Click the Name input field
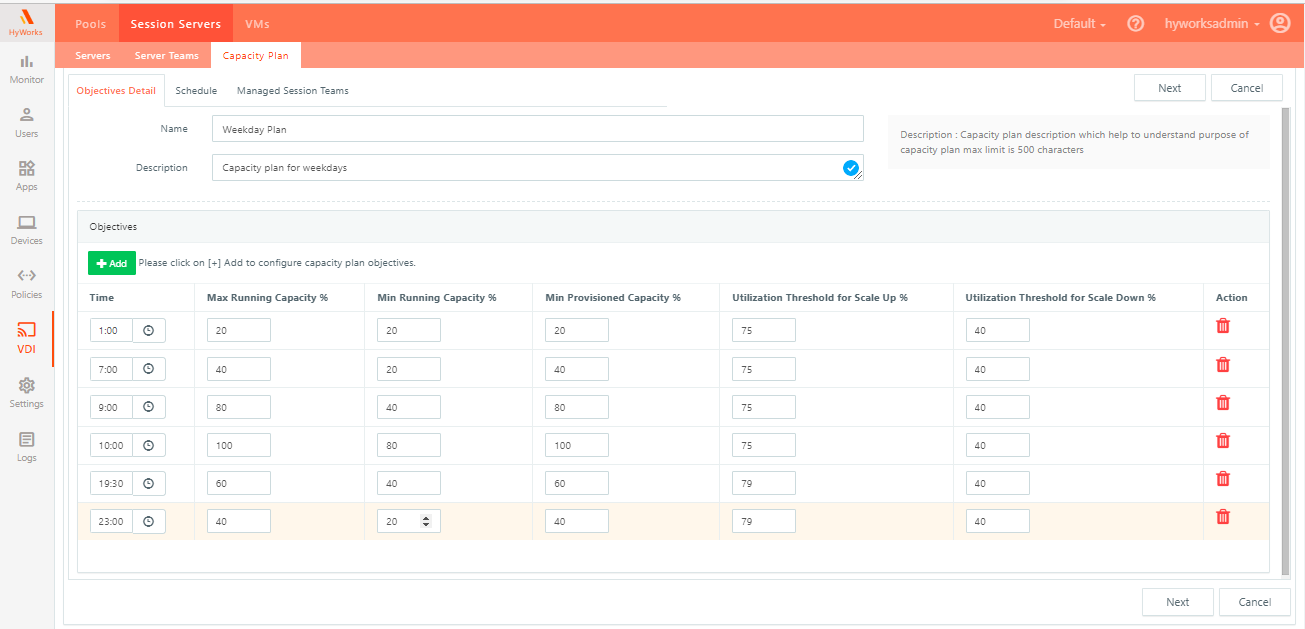 click(x=537, y=129)
